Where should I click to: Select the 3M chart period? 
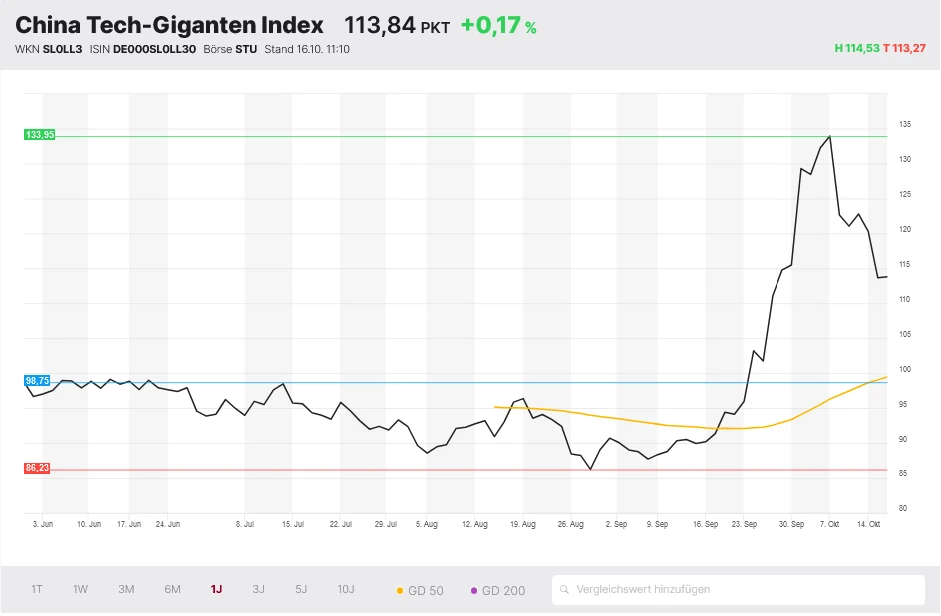(x=125, y=590)
